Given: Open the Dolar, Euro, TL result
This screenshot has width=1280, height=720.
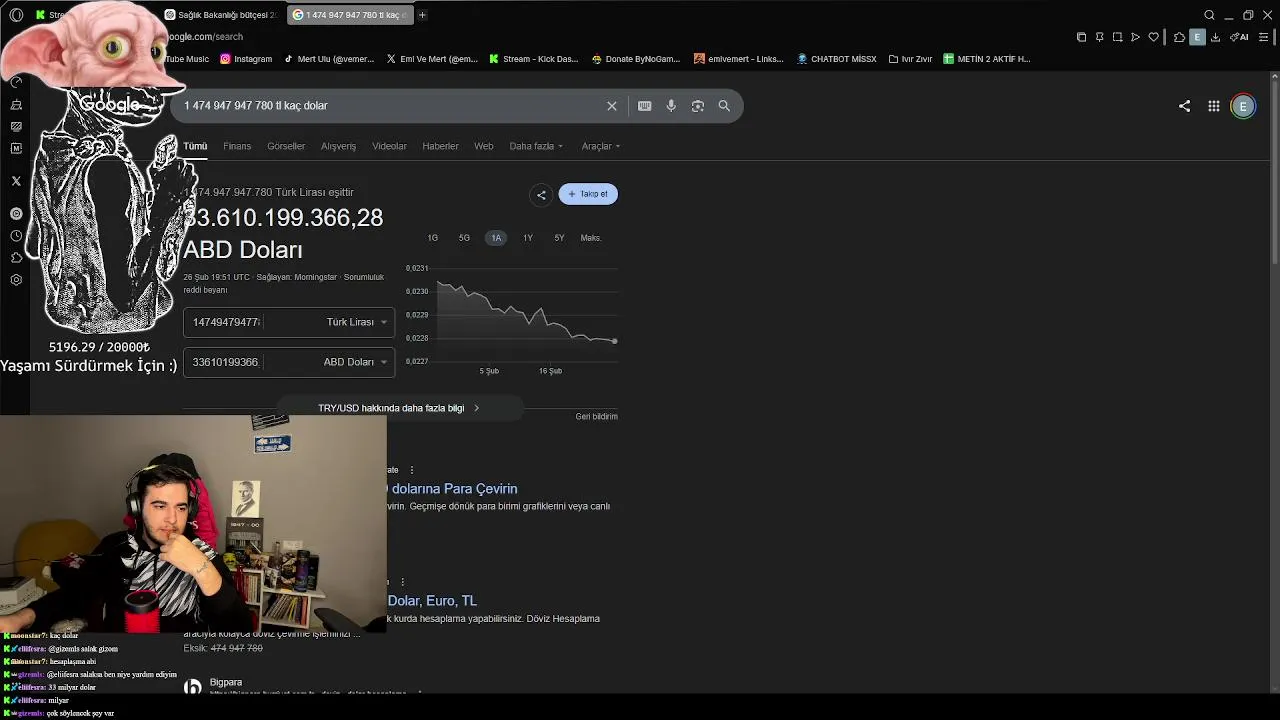Looking at the screenshot, I should click(x=432, y=601).
